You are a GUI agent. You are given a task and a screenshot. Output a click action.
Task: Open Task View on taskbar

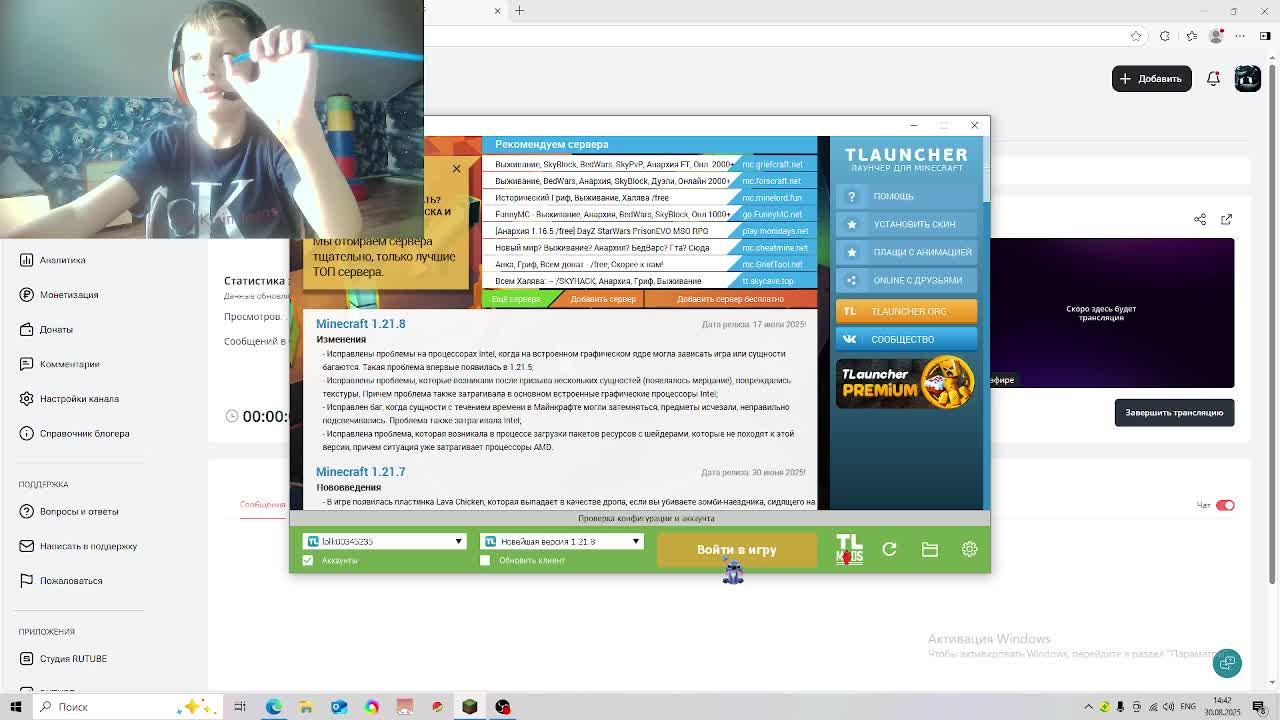coord(240,707)
